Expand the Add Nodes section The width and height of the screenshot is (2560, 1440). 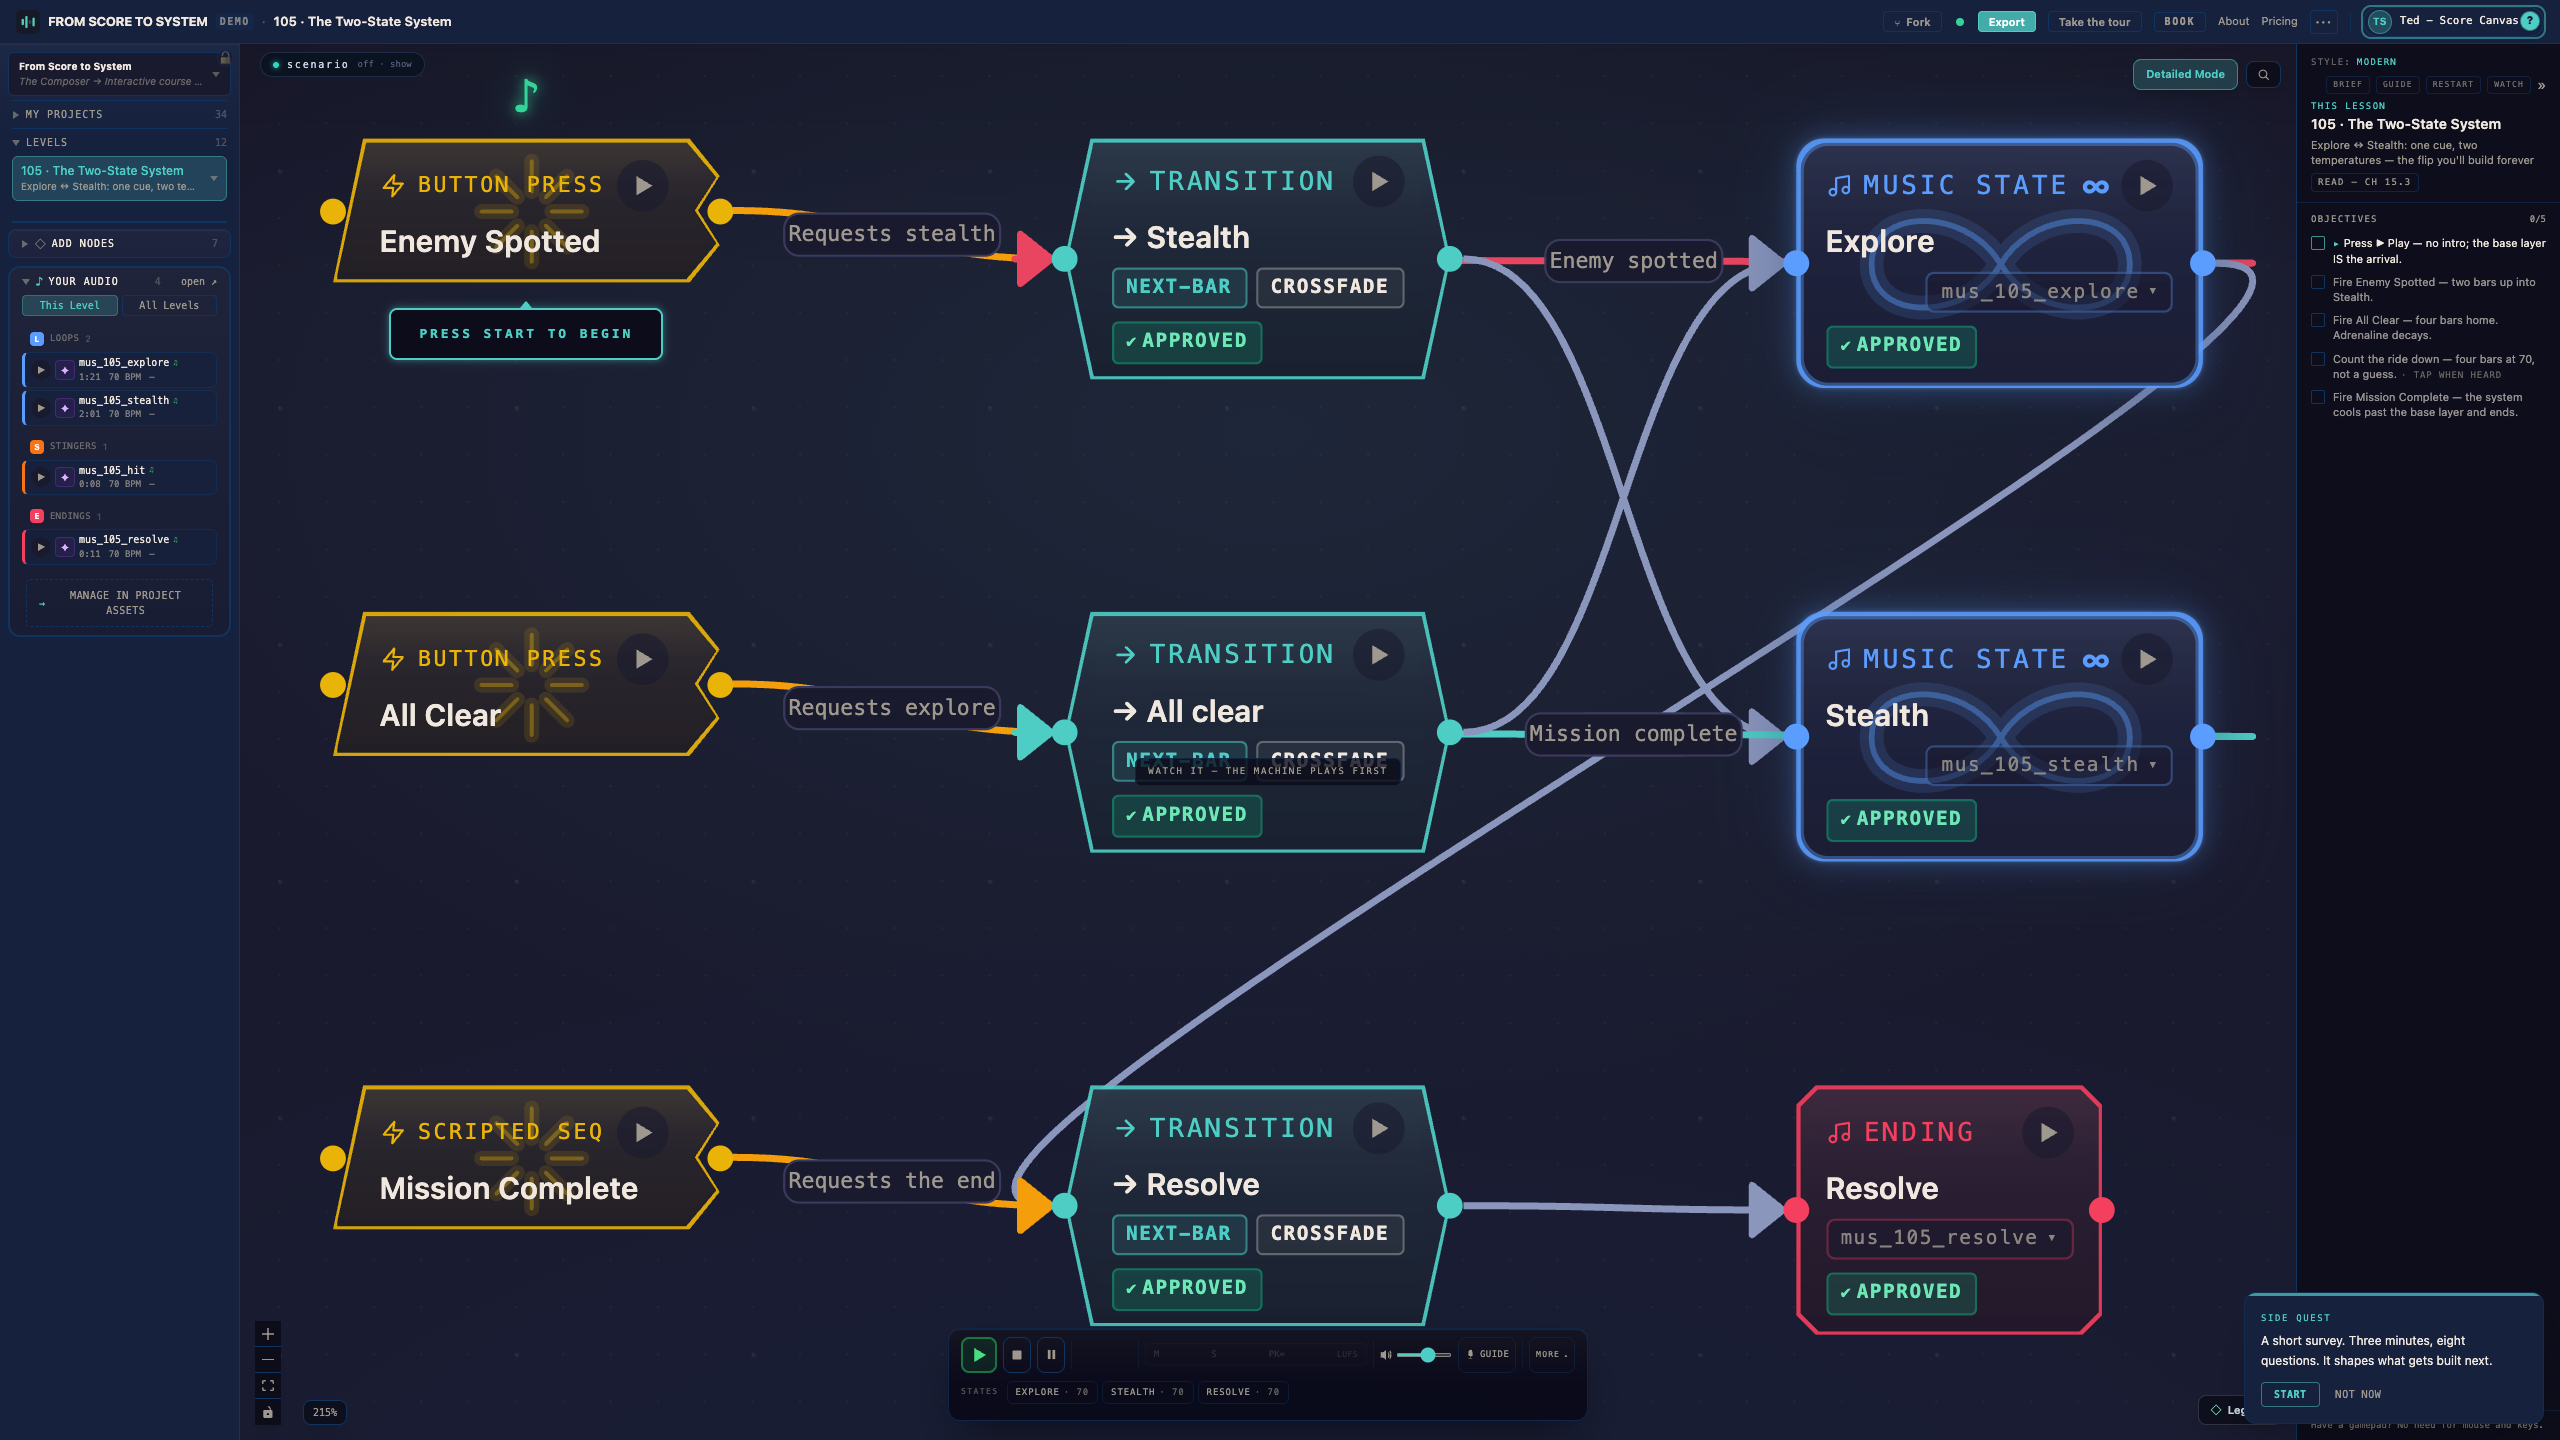click(x=119, y=244)
